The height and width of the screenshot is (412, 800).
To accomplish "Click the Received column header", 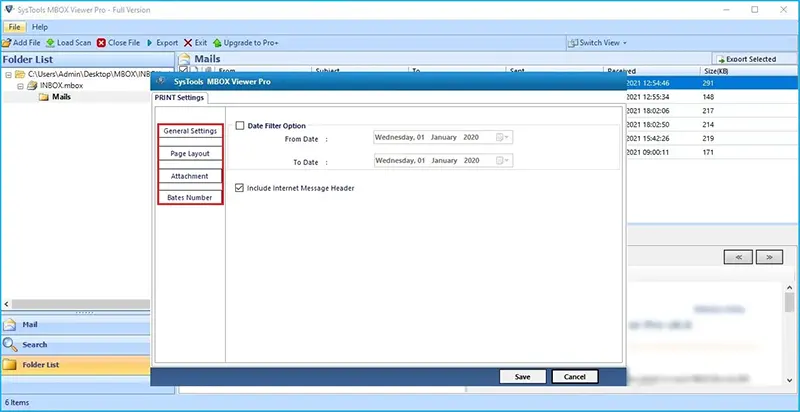I will [652, 71].
